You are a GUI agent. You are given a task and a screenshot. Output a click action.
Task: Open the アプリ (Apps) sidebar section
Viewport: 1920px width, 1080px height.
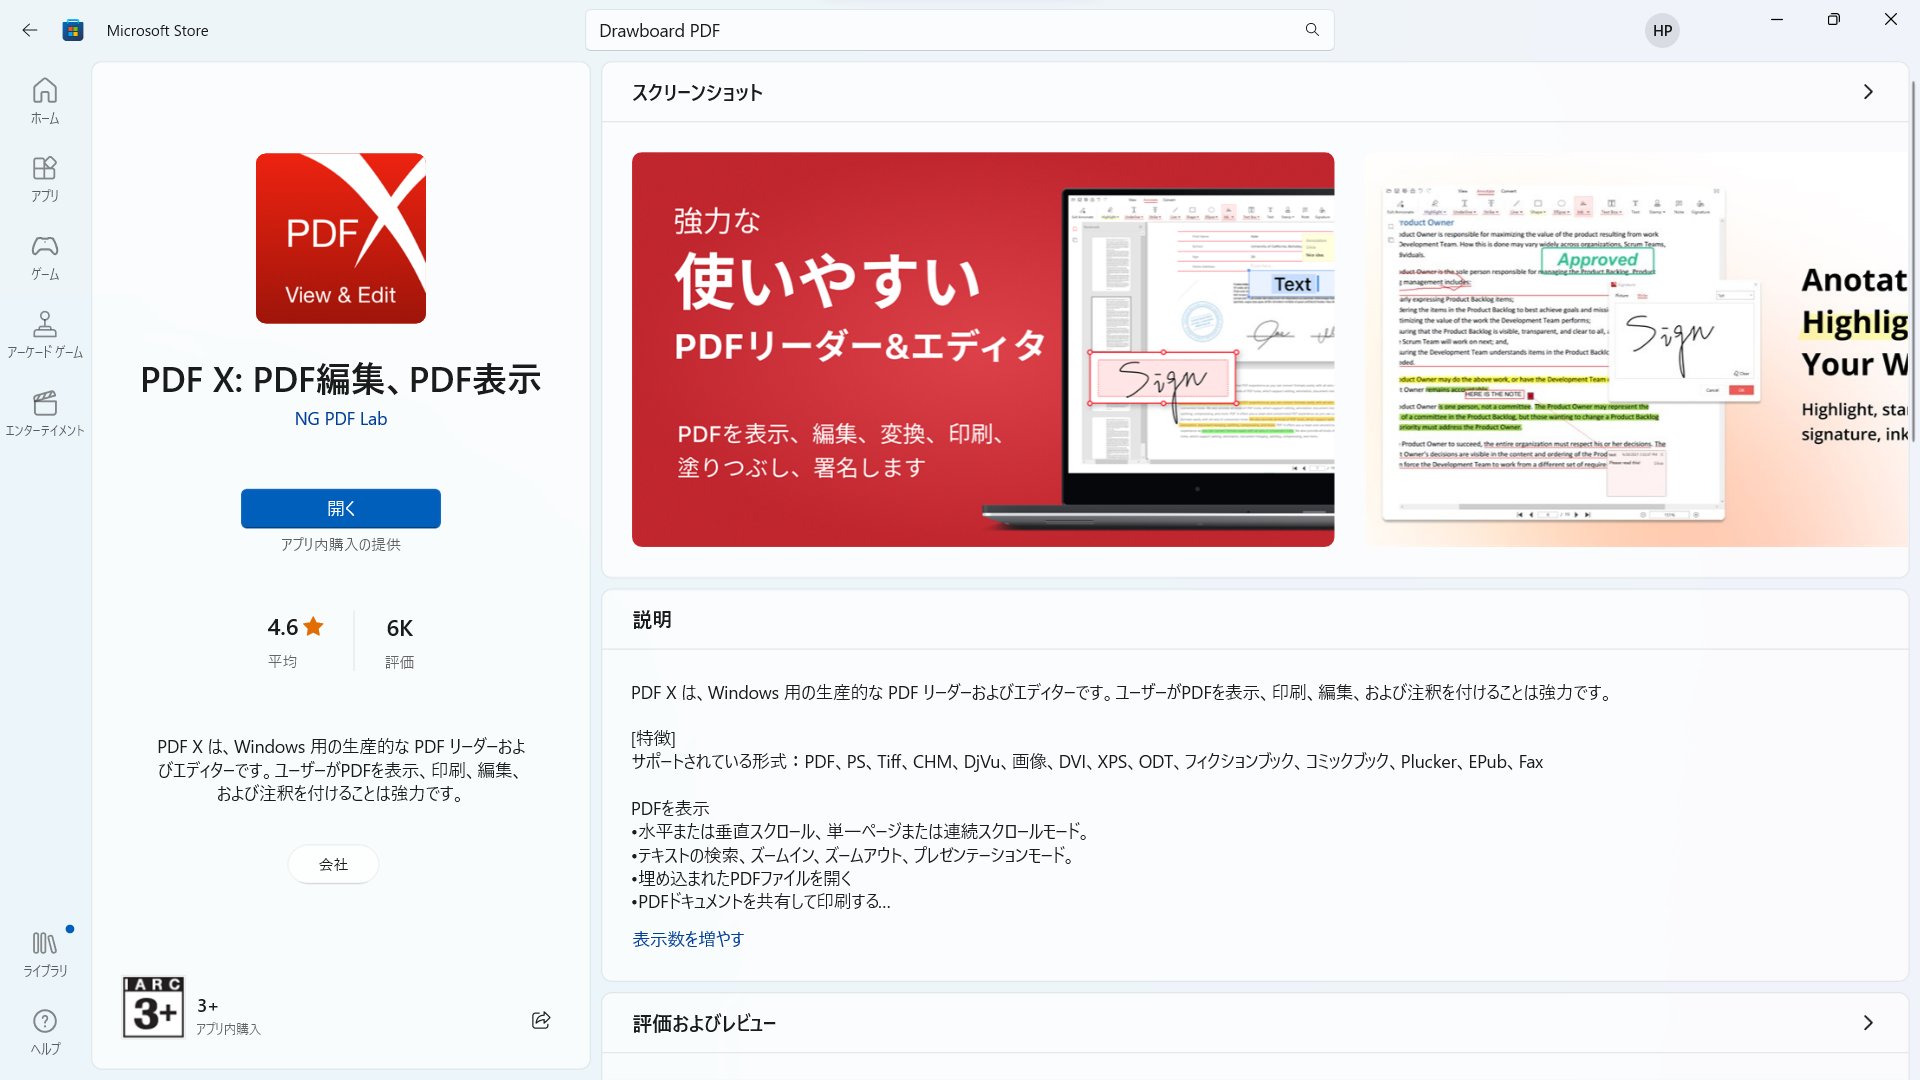45,179
